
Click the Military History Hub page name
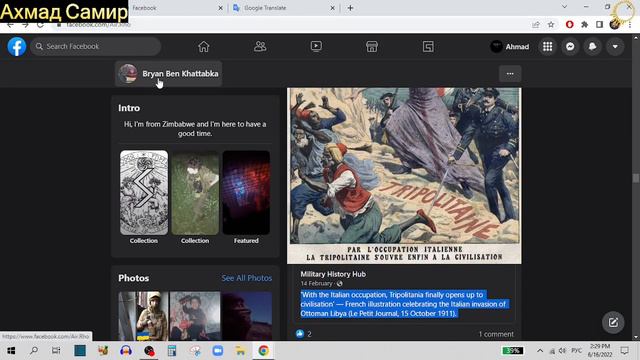pos(333,274)
